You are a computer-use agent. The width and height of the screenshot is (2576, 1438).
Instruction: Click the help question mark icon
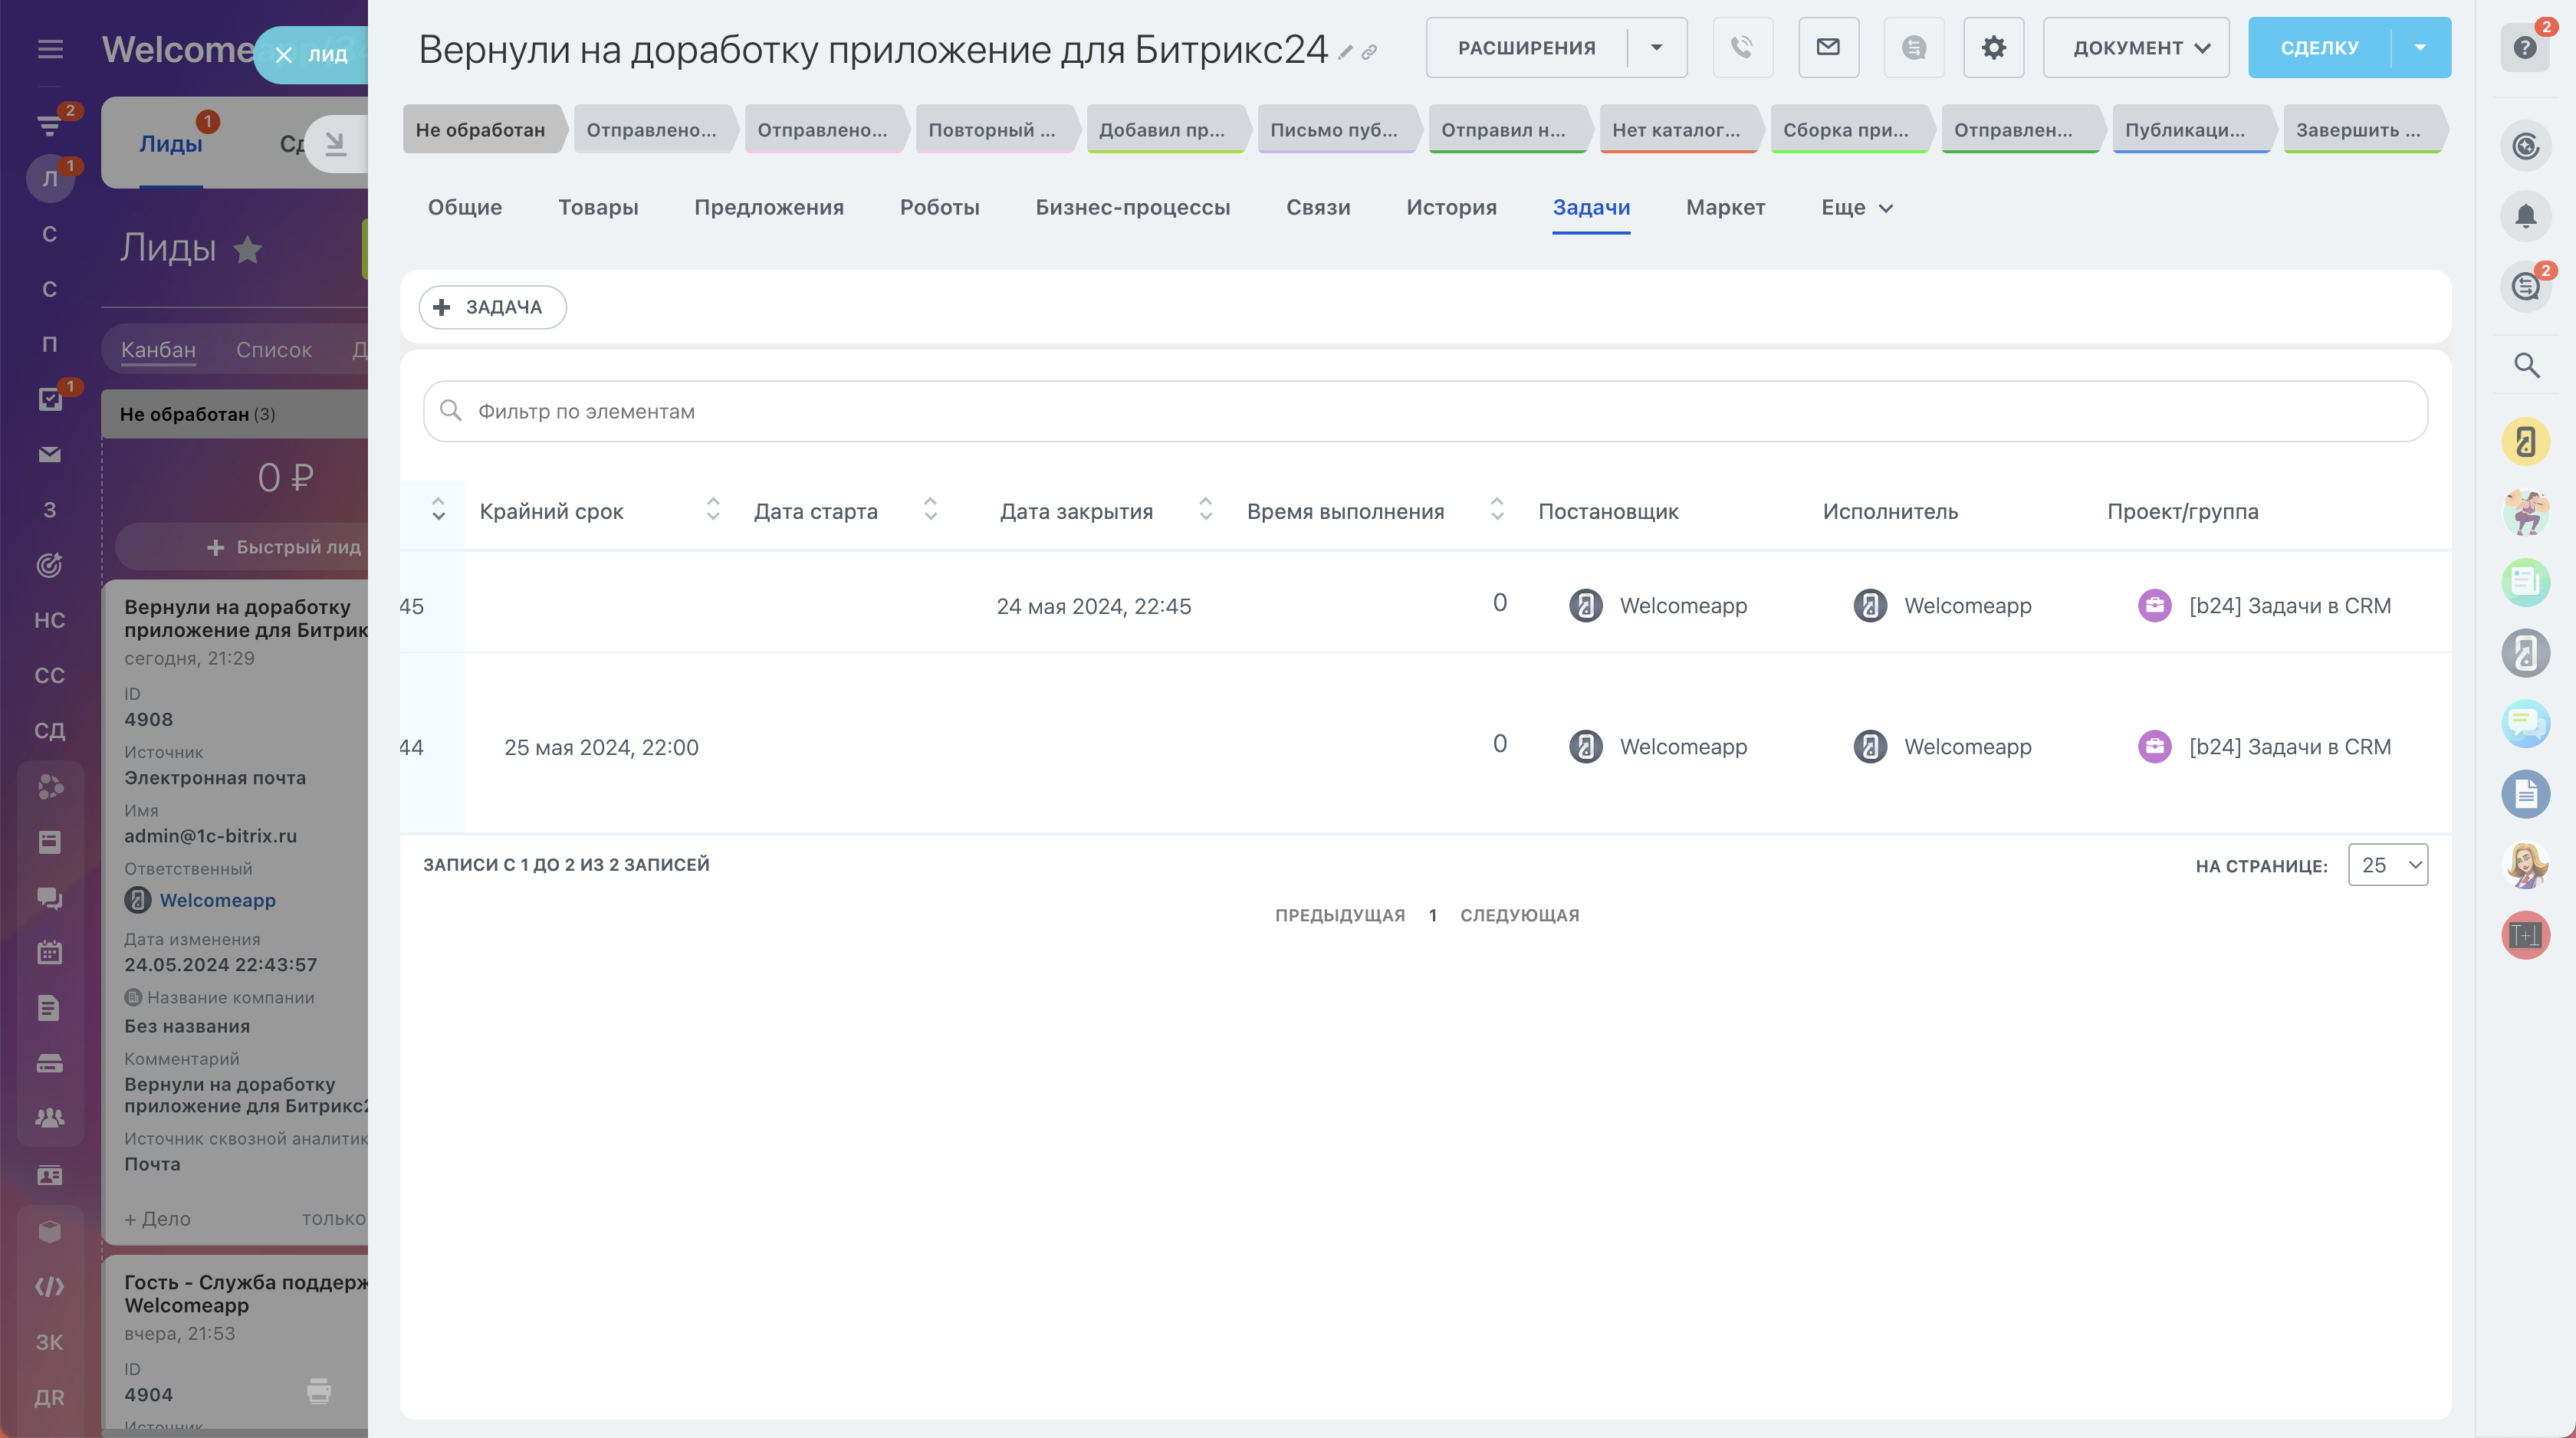click(x=2524, y=47)
